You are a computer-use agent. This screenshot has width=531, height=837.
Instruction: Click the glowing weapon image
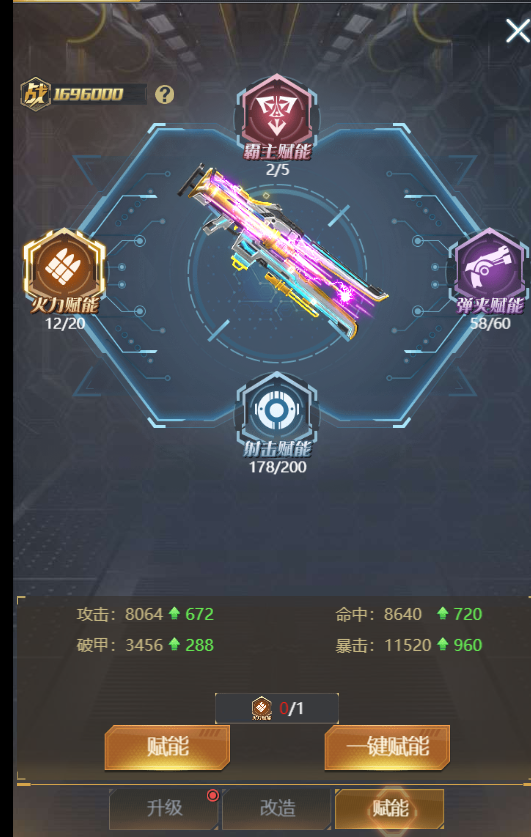[283, 251]
